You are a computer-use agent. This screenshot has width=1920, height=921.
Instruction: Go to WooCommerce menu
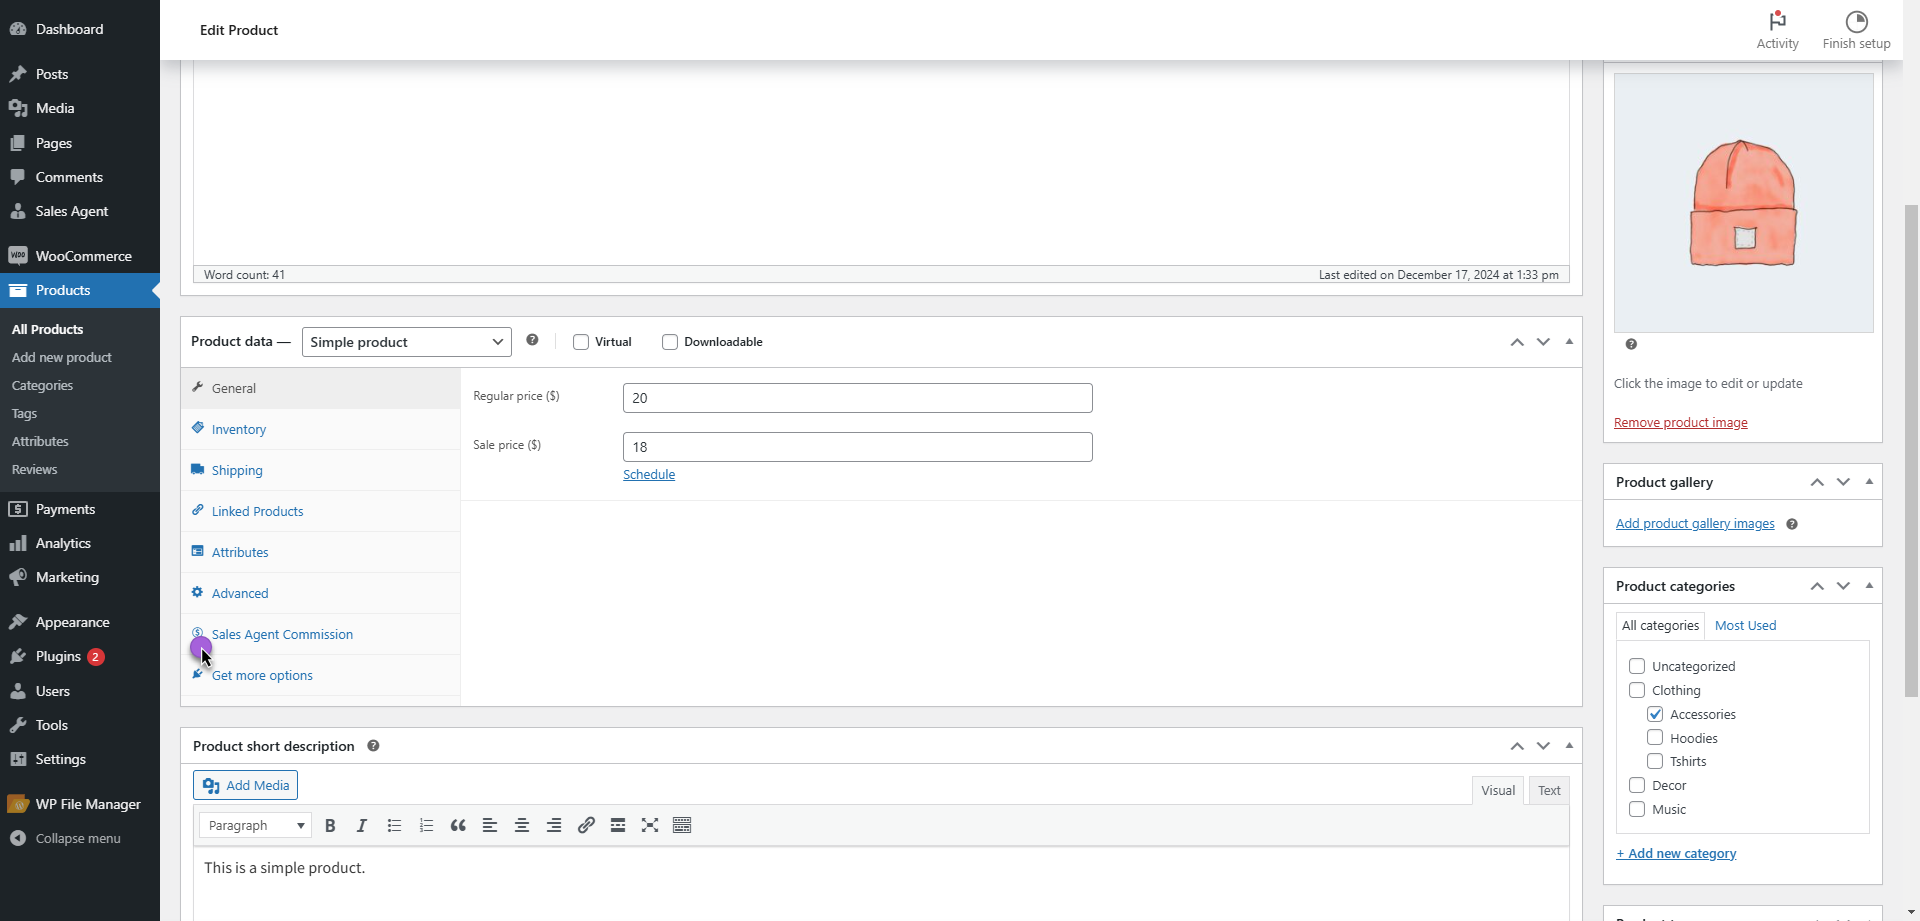coord(80,256)
